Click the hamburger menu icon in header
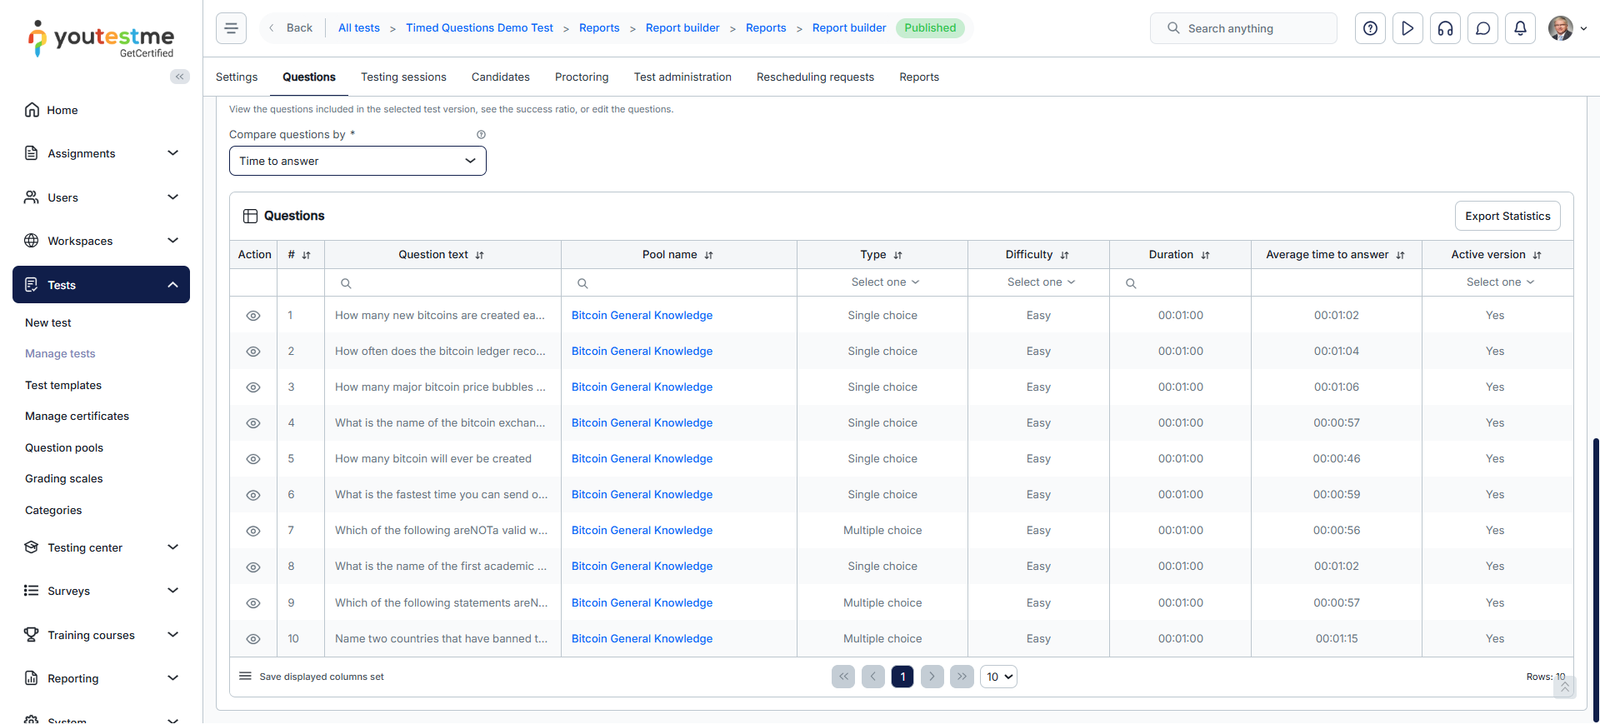Screen dimensions: 1600x724 231,28
